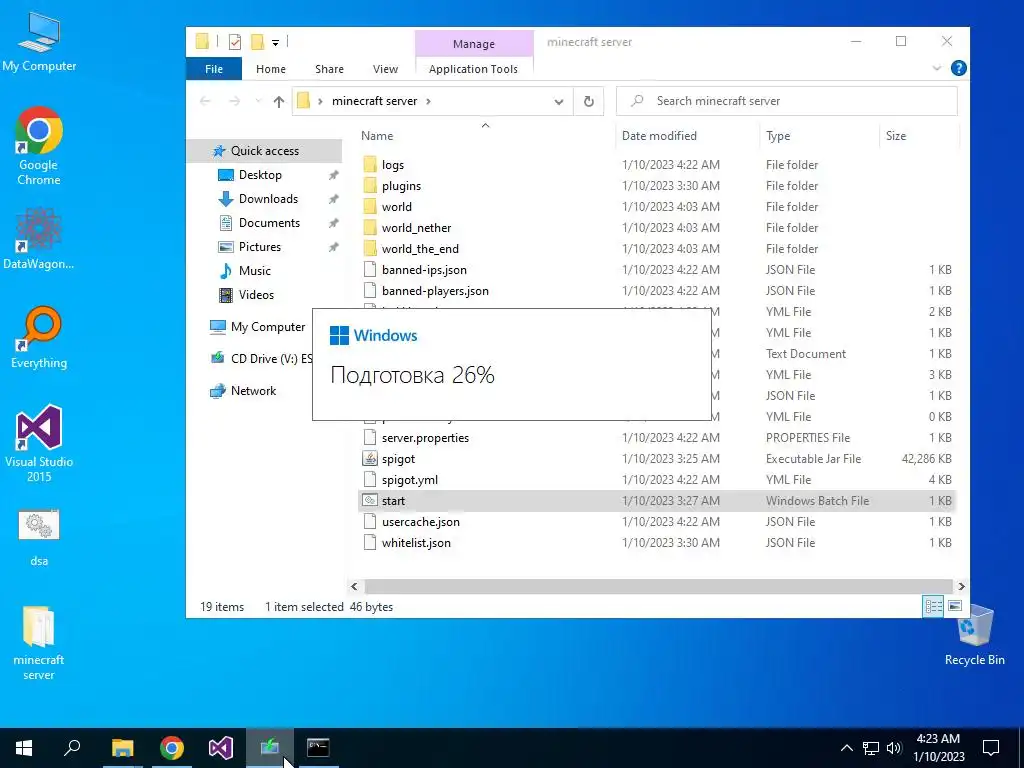Select Network in the navigation pane
This screenshot has height=768, width=1024.
click(253, 391)
